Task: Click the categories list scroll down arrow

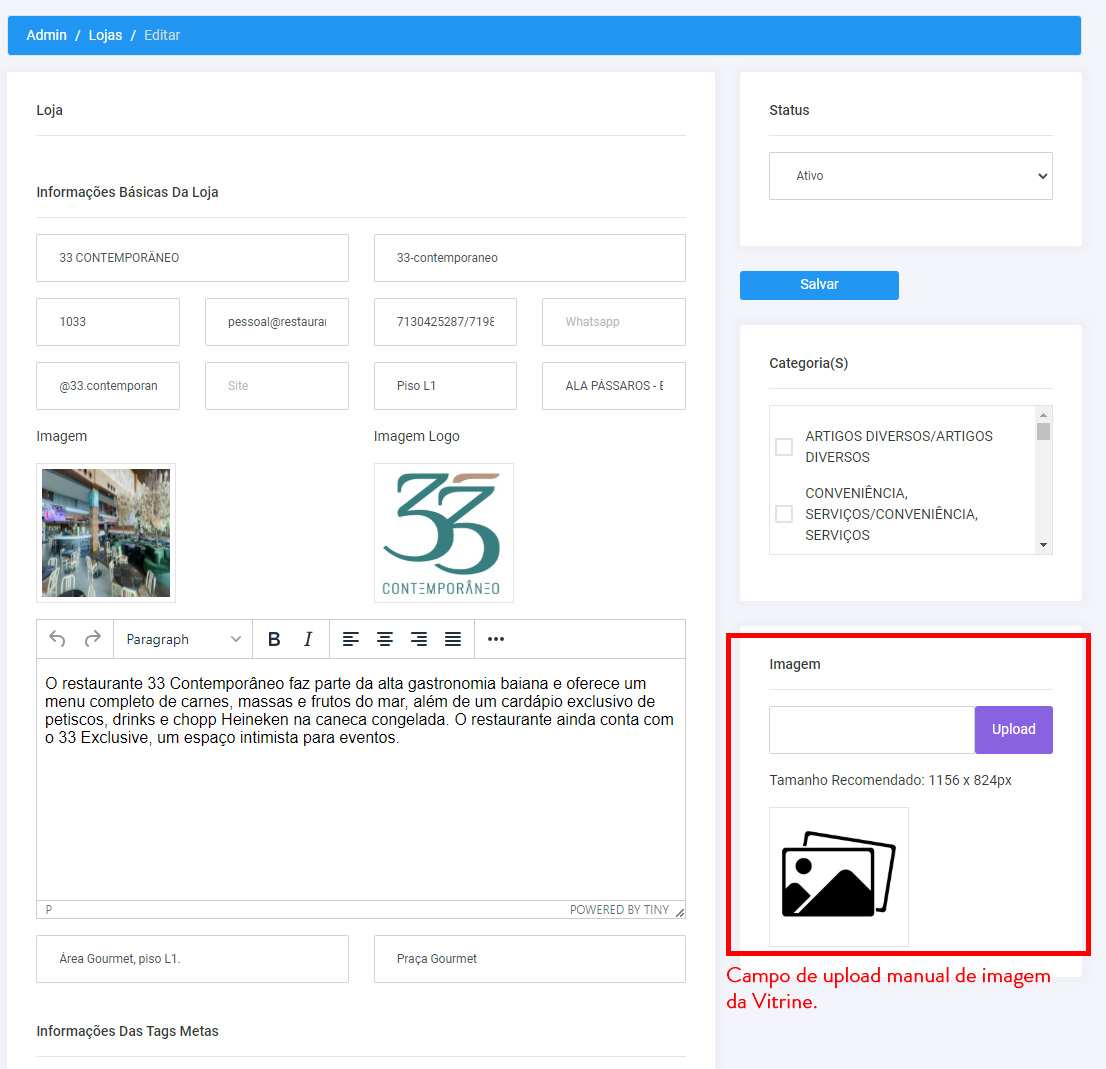Action: pos(1043,545)
